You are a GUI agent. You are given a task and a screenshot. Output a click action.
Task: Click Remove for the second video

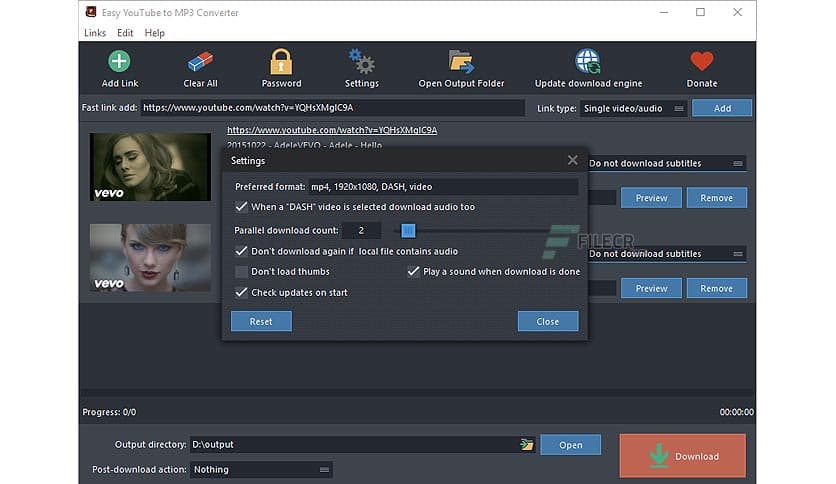[x=716, y=288]
